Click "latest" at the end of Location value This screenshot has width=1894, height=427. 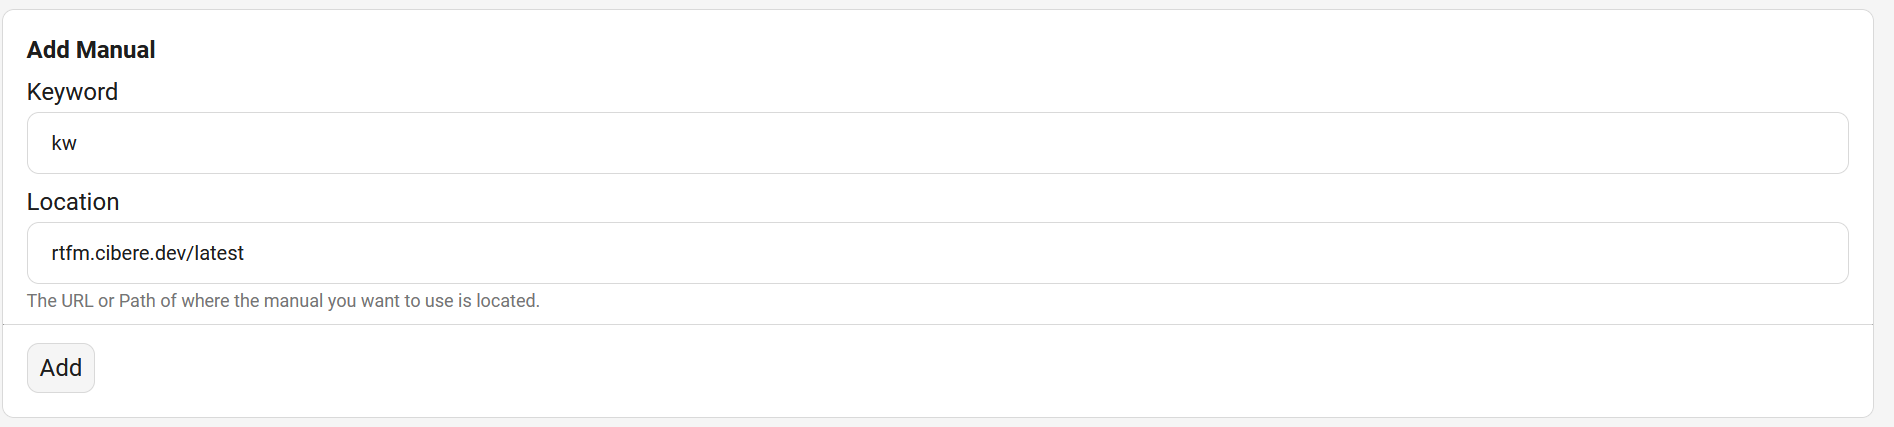(219, 253)
